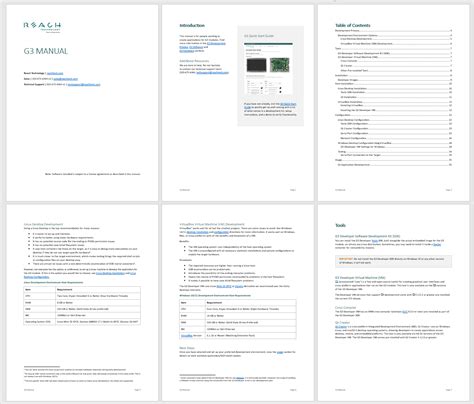This screenshot has height=404, width=474.
Task: Click the Cross Compiler subheading
Action: pos(345,308)
